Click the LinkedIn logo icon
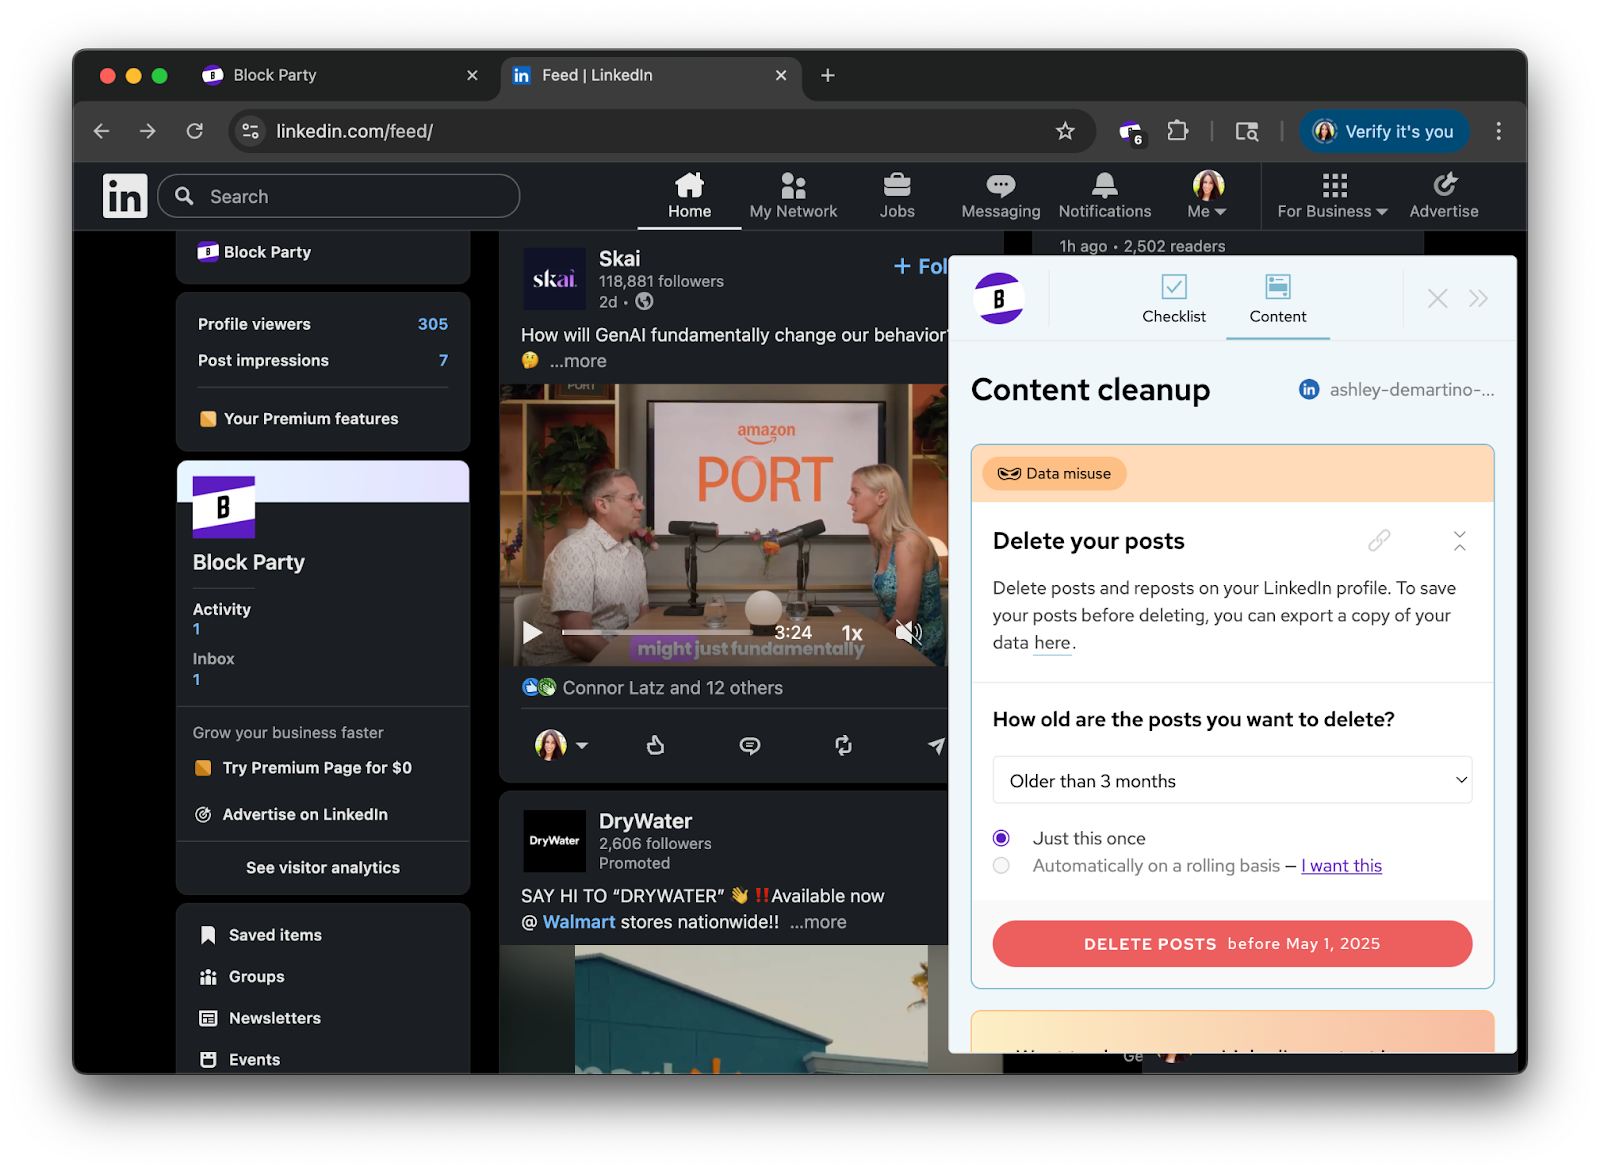Screen dimensions: 1600x1170 tap(125, 196)
